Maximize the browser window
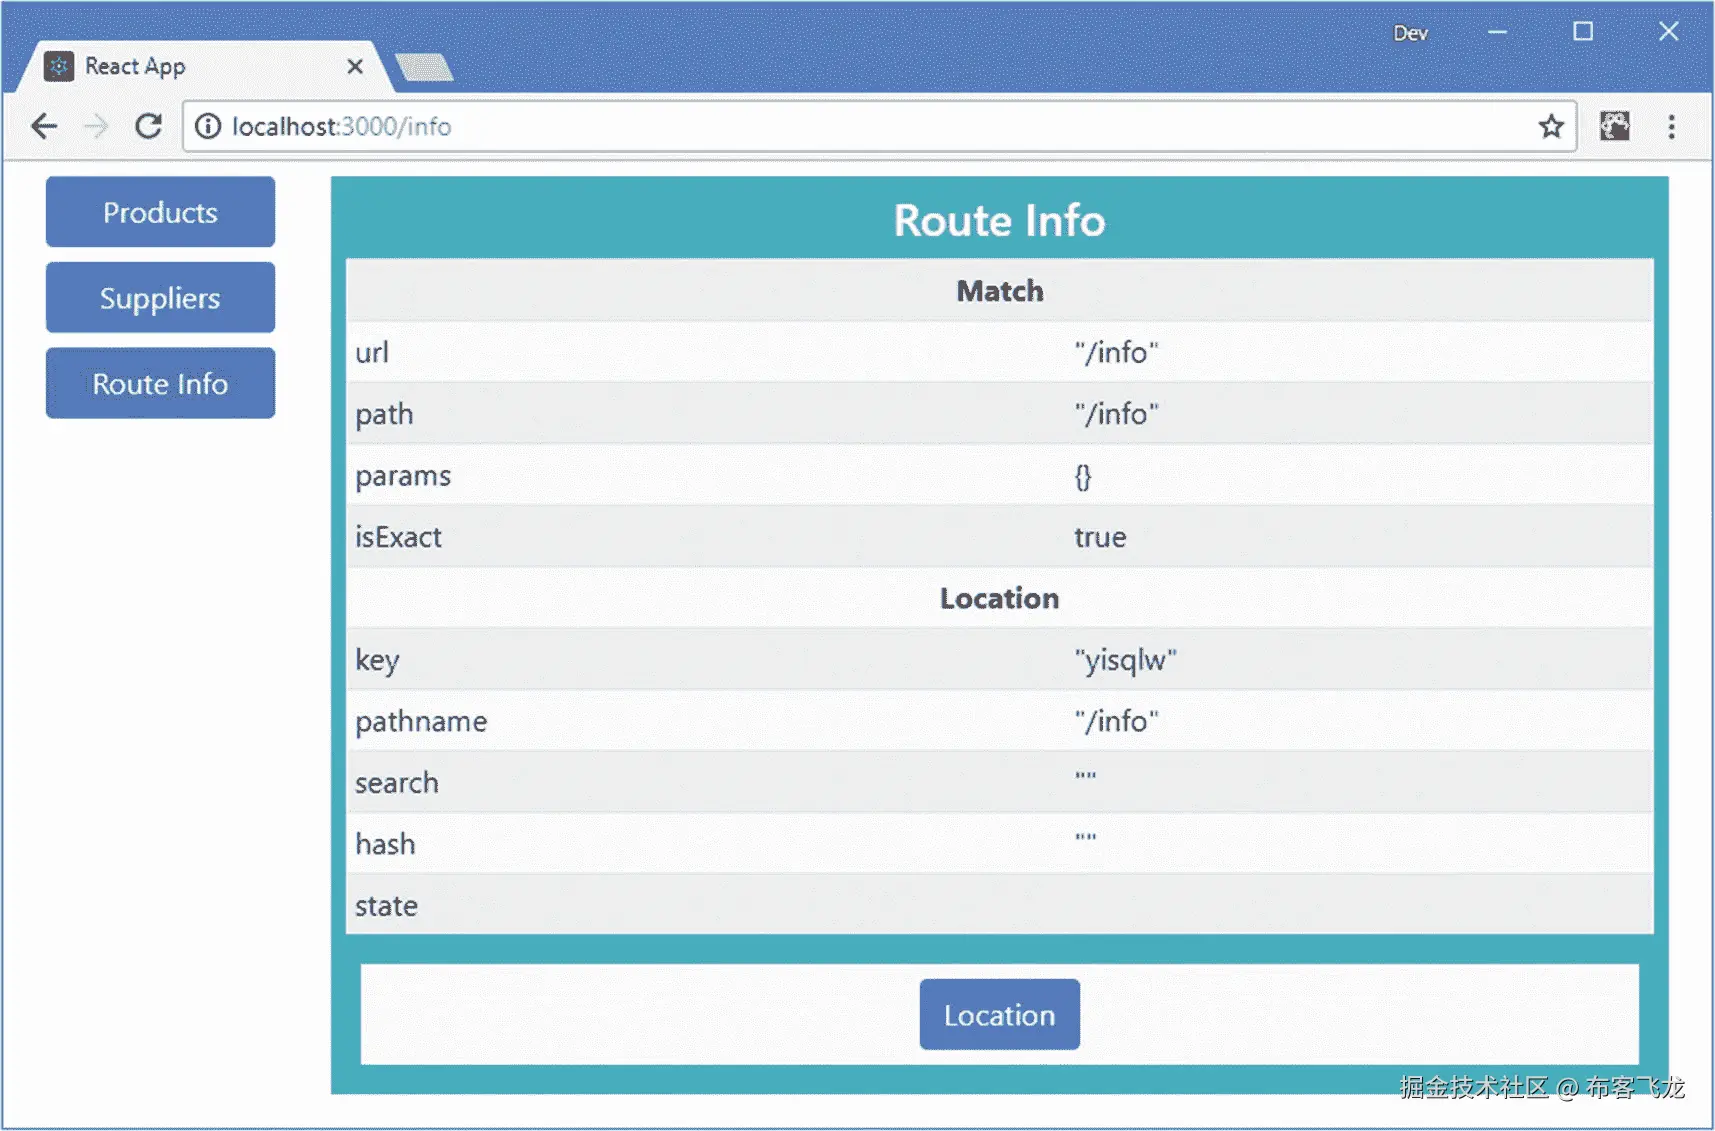This screenshot has height=1131, width=1715. (1582, 32)
